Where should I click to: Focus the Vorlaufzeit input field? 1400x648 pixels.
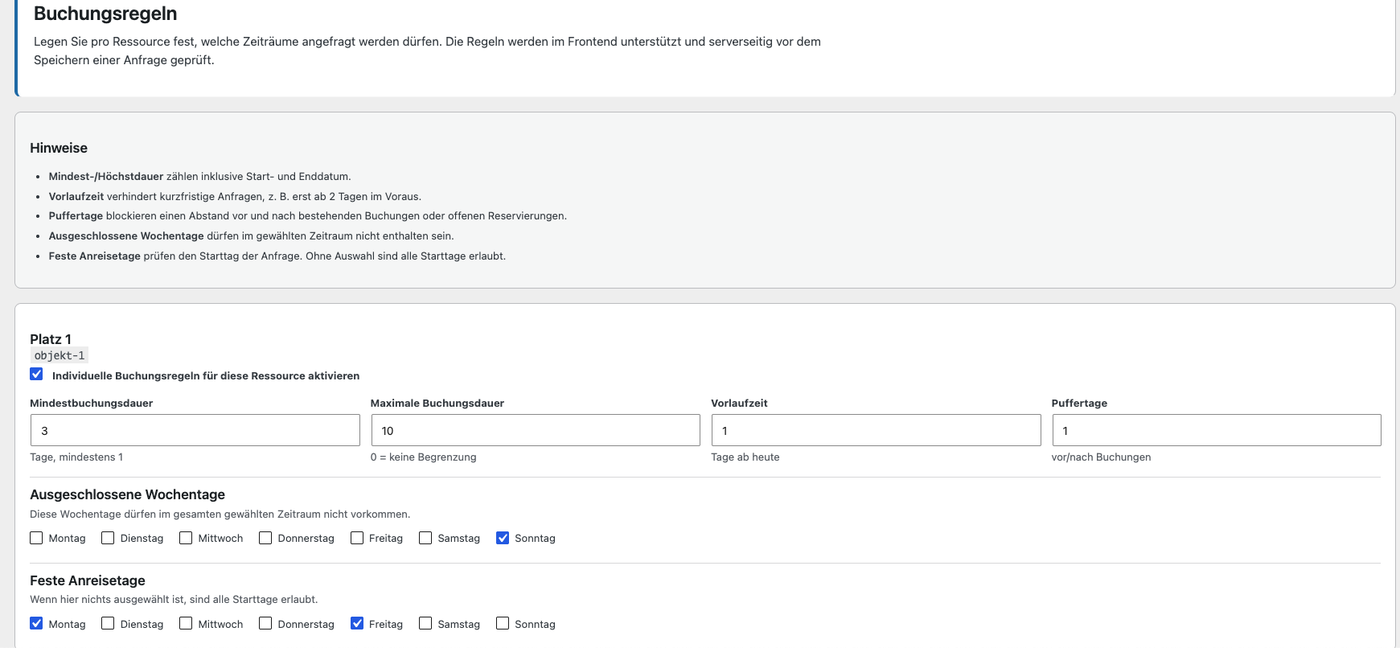[876, 430]
